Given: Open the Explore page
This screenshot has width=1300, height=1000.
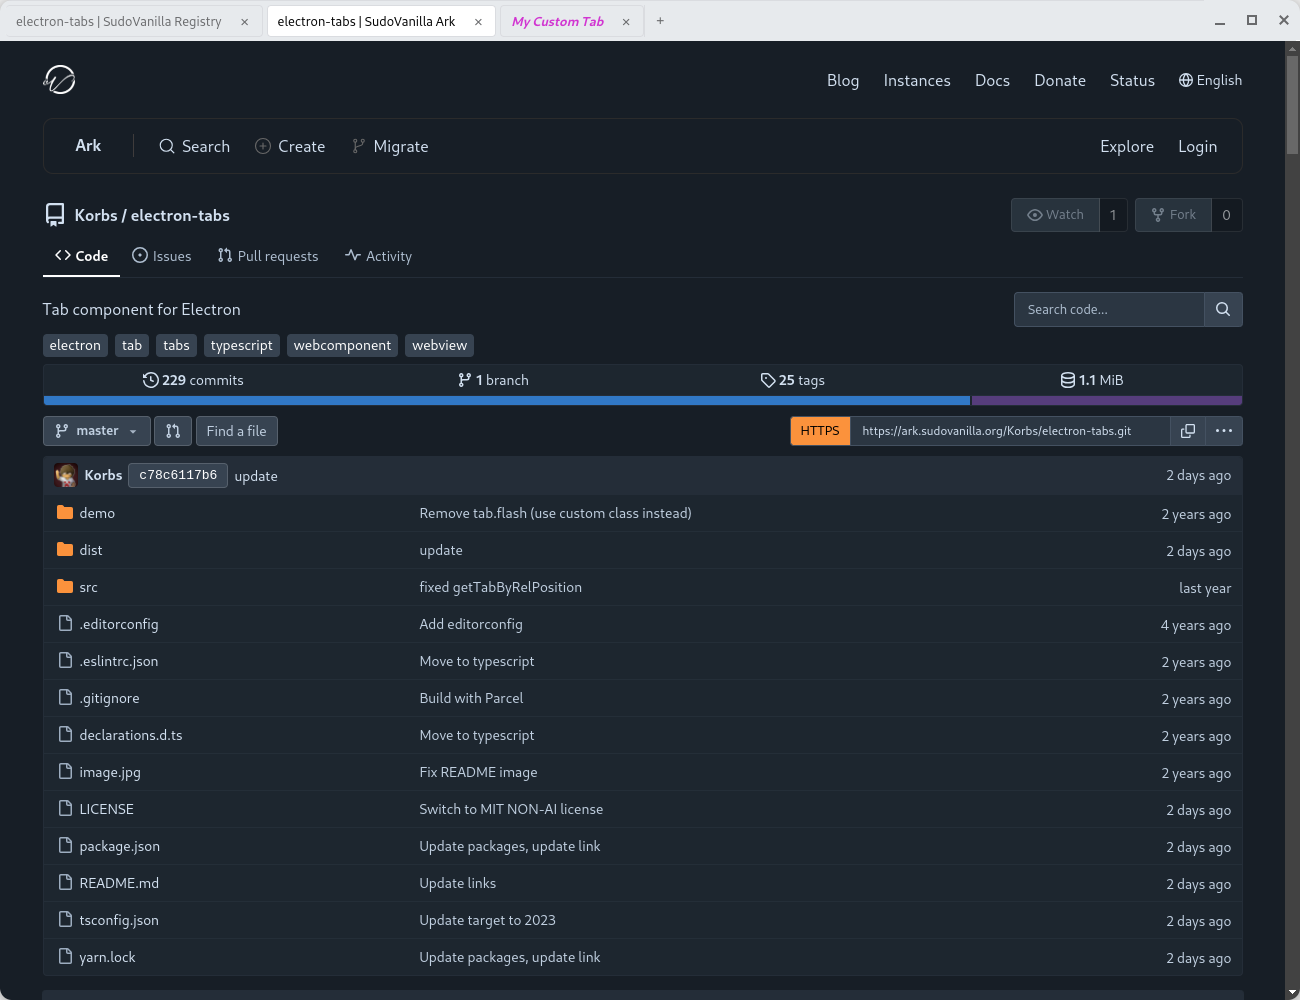Looking at the screenshot, I should tap(1127, 146).
